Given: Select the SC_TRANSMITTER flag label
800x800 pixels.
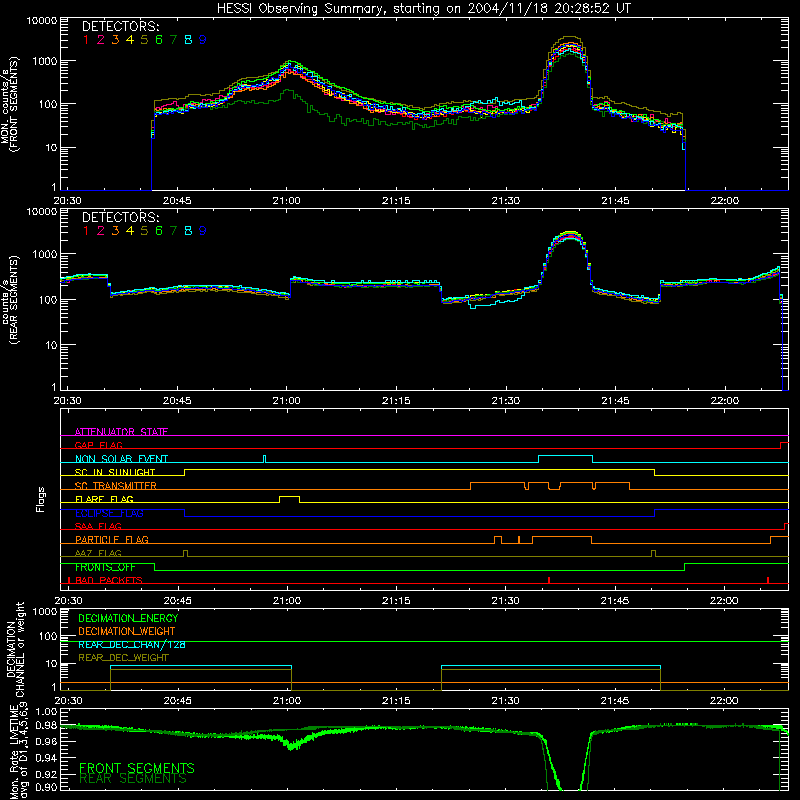Looking at the screenshot, I should [x=116, y=485].
